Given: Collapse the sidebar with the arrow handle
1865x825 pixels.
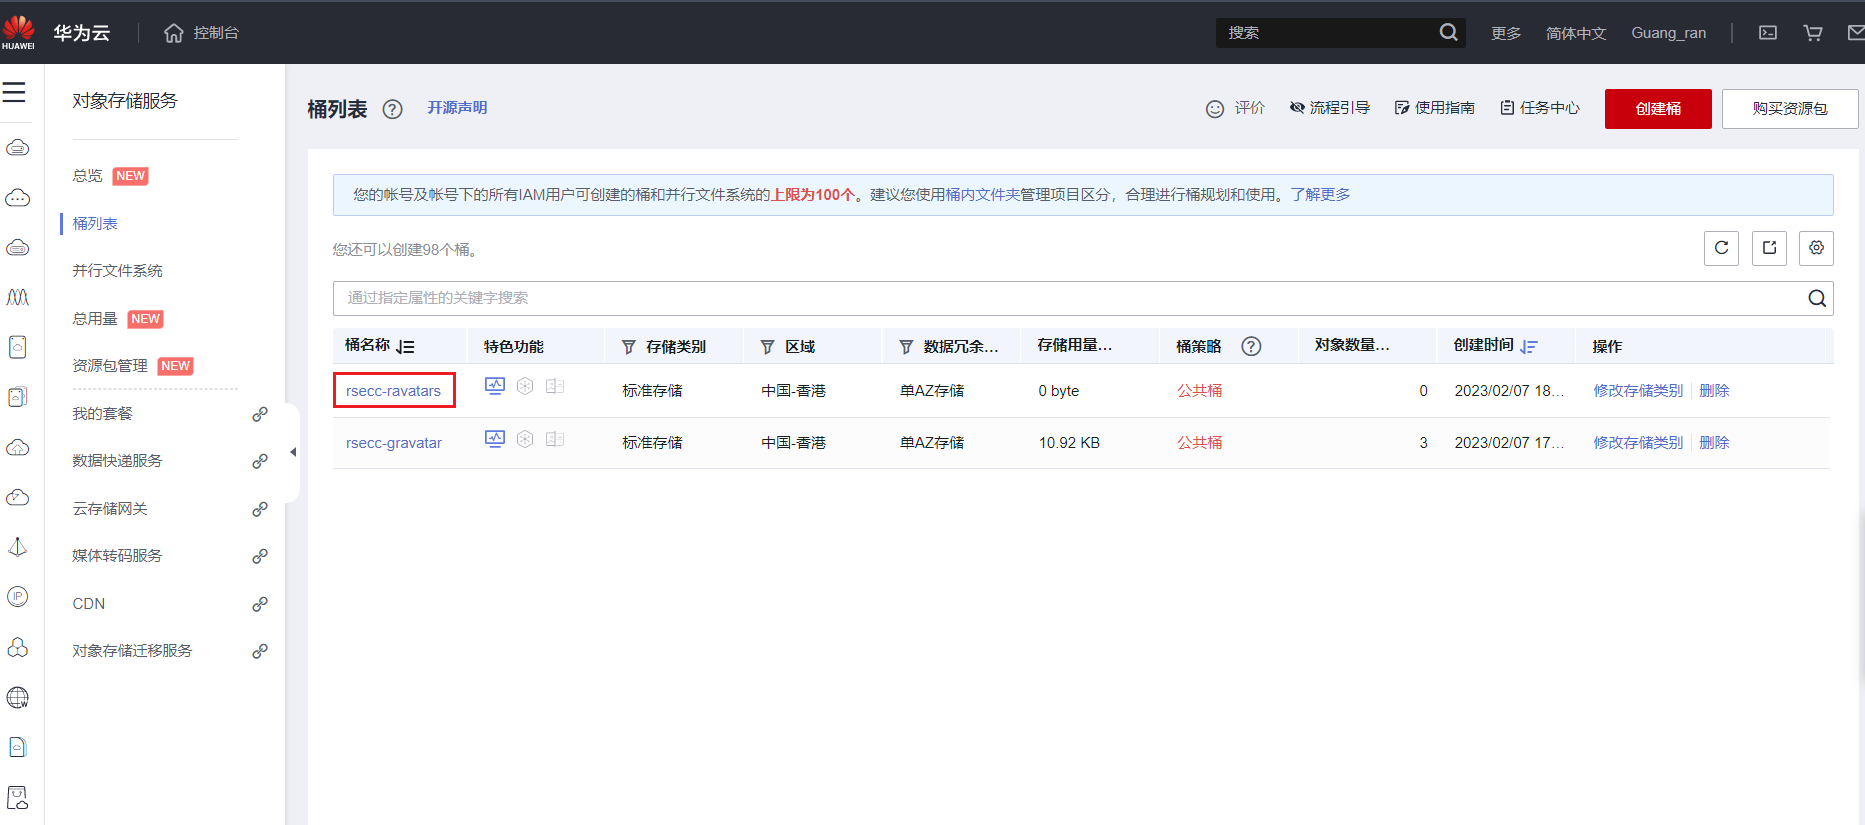Looking at the screenshot, I should pyautogui.click(x=293, y=452).
